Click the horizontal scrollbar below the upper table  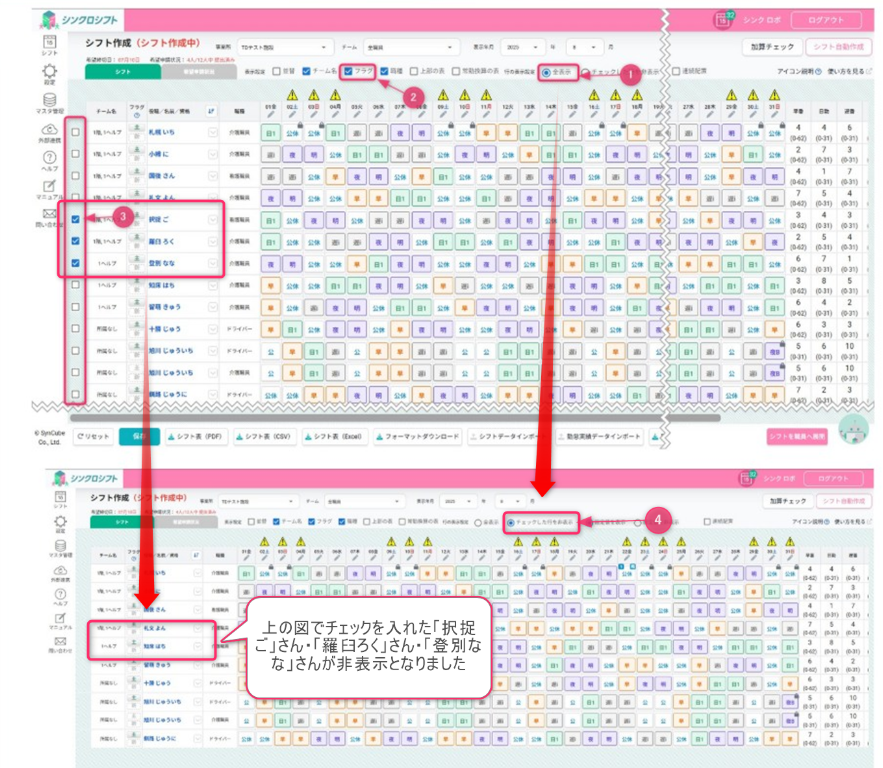coord(400,417)
